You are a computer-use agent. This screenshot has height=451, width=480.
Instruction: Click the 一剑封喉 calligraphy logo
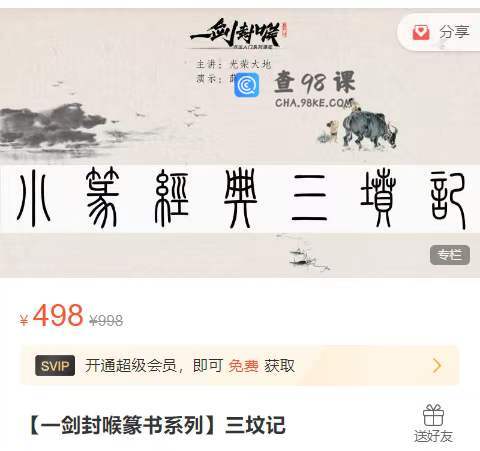point(239,34)
